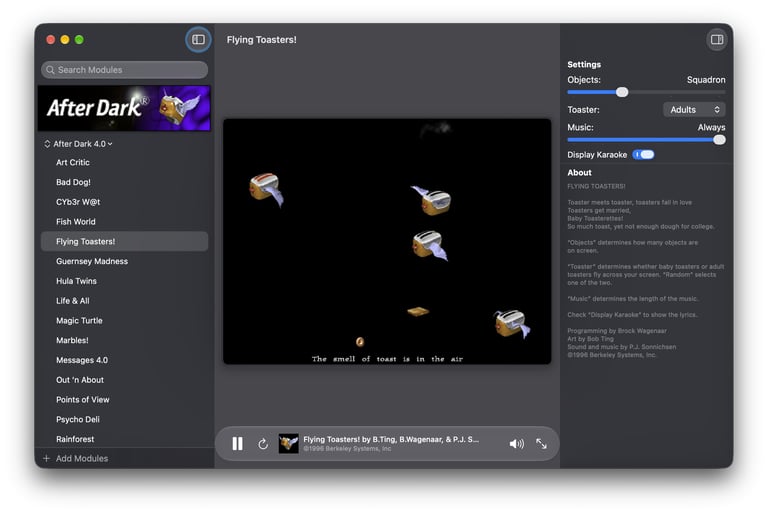Click the green zoom window button
Viewport: 768px width, 514px height.
pyautogui.click(x=79, y=40)
